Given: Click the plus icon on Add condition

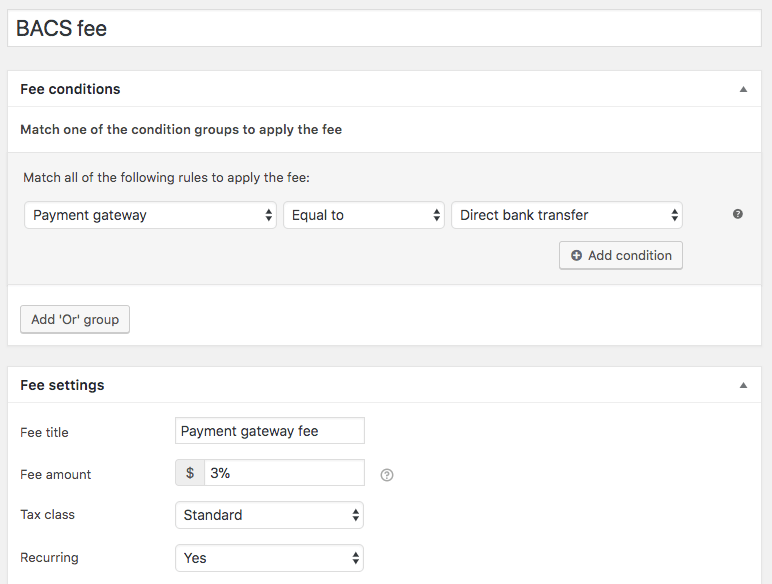Looking at the screenshot, I should pyautogui.click(x=576, y=256).
